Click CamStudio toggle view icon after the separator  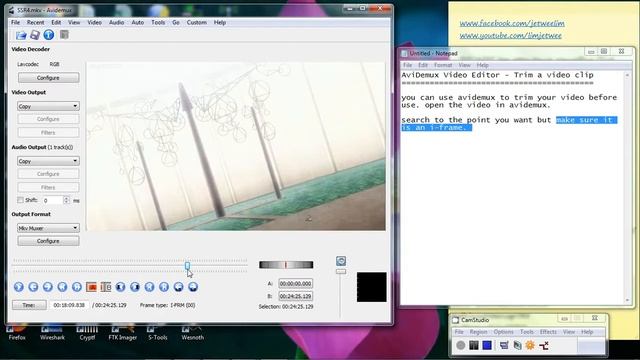[x=504, y=345]
